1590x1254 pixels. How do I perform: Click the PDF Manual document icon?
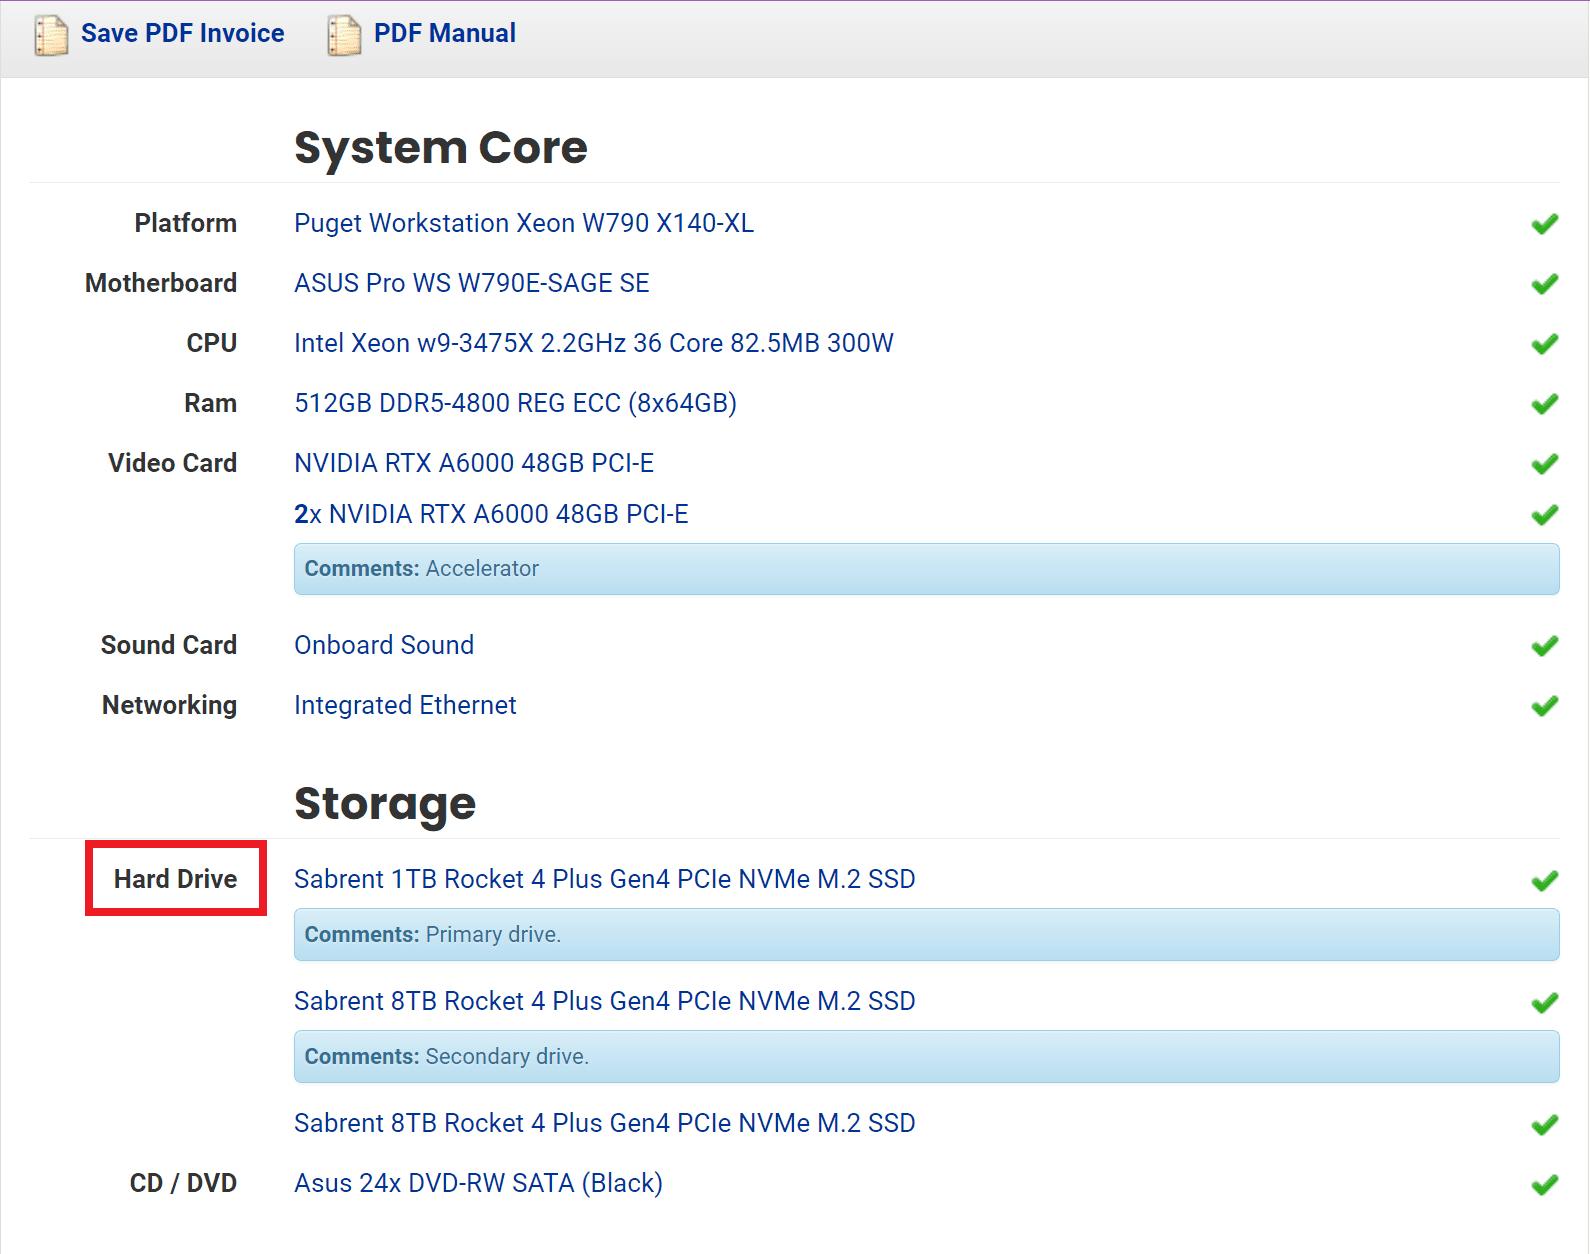tap(344, 35)
